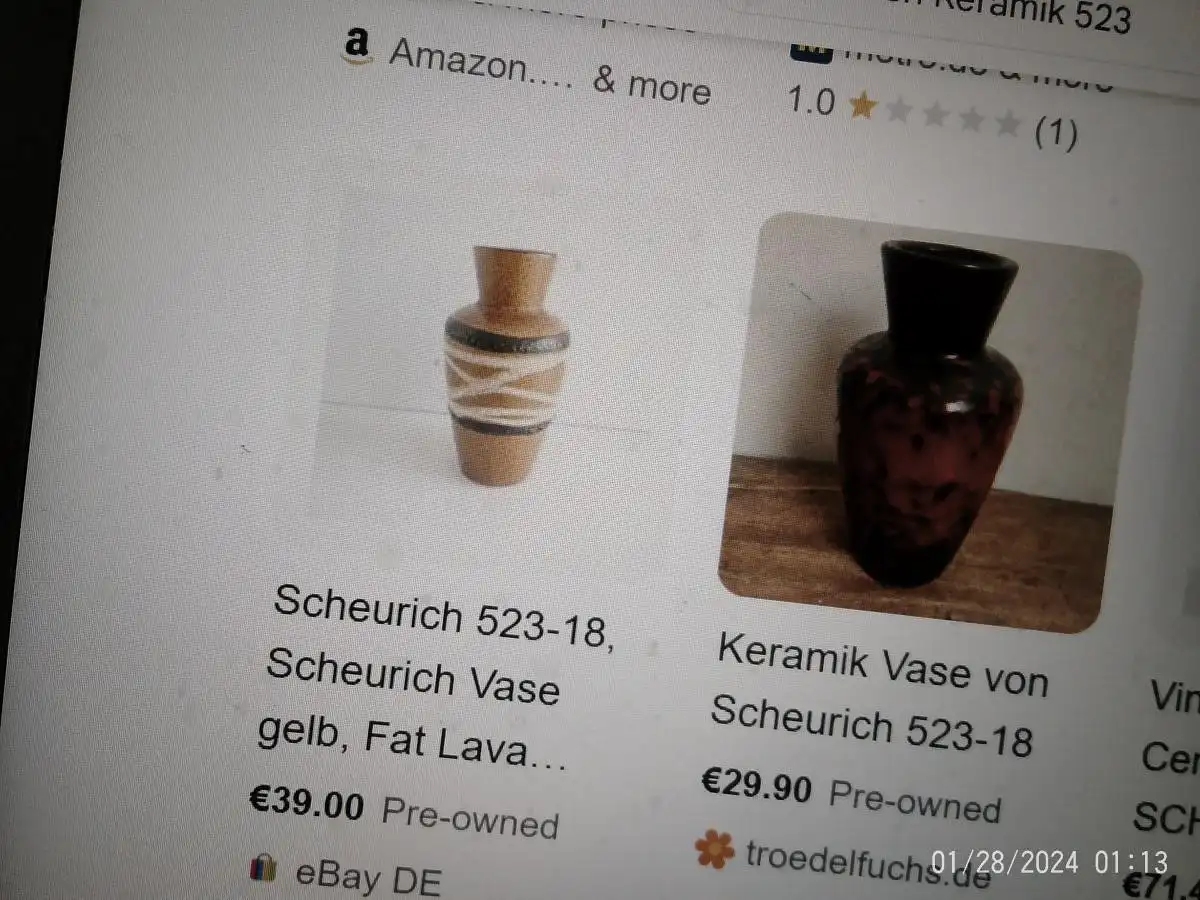The width and height of the screenshot is (1200, 900).
Task: Click the 'Amazon.... & more' seller link
Action: pyautogui.click(x=549, y=72)
